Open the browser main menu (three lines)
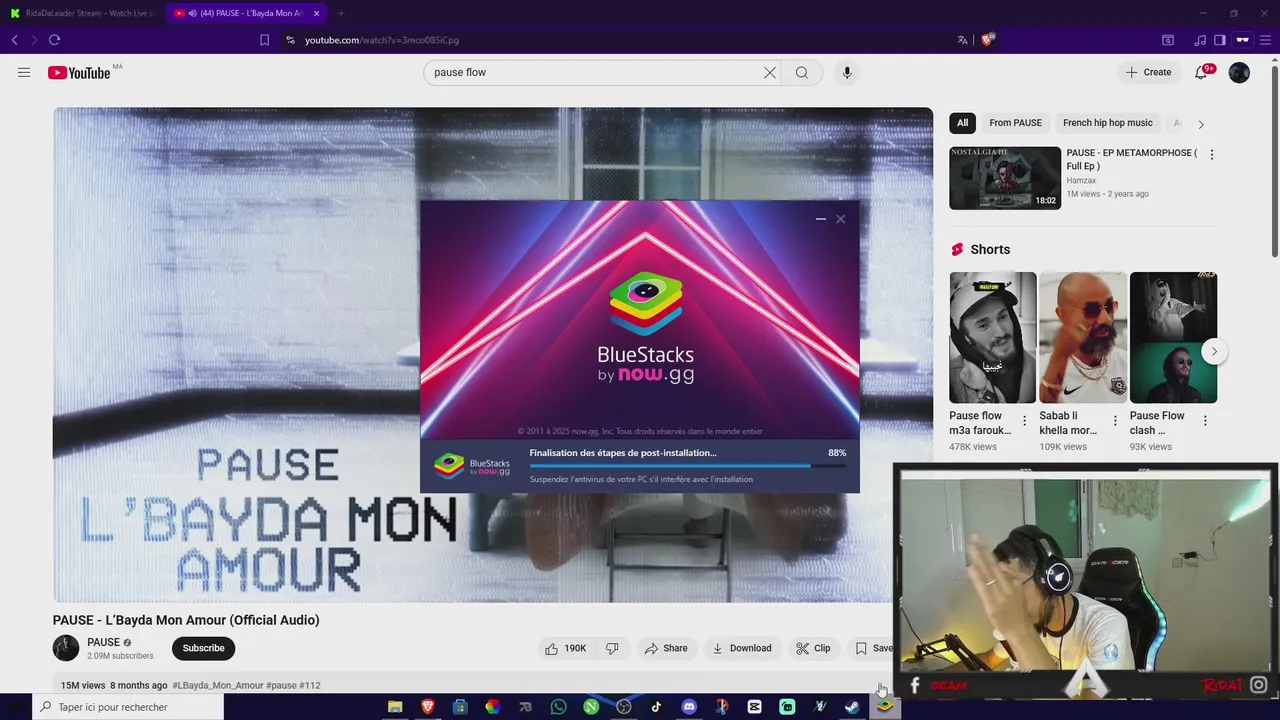The height and width of the screenshot is (720, 1280). coord(1266,40)
